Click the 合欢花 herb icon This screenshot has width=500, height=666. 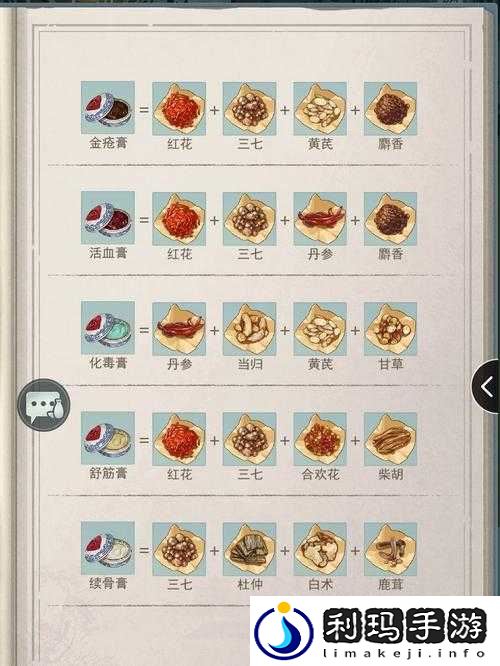click(320, 438)
